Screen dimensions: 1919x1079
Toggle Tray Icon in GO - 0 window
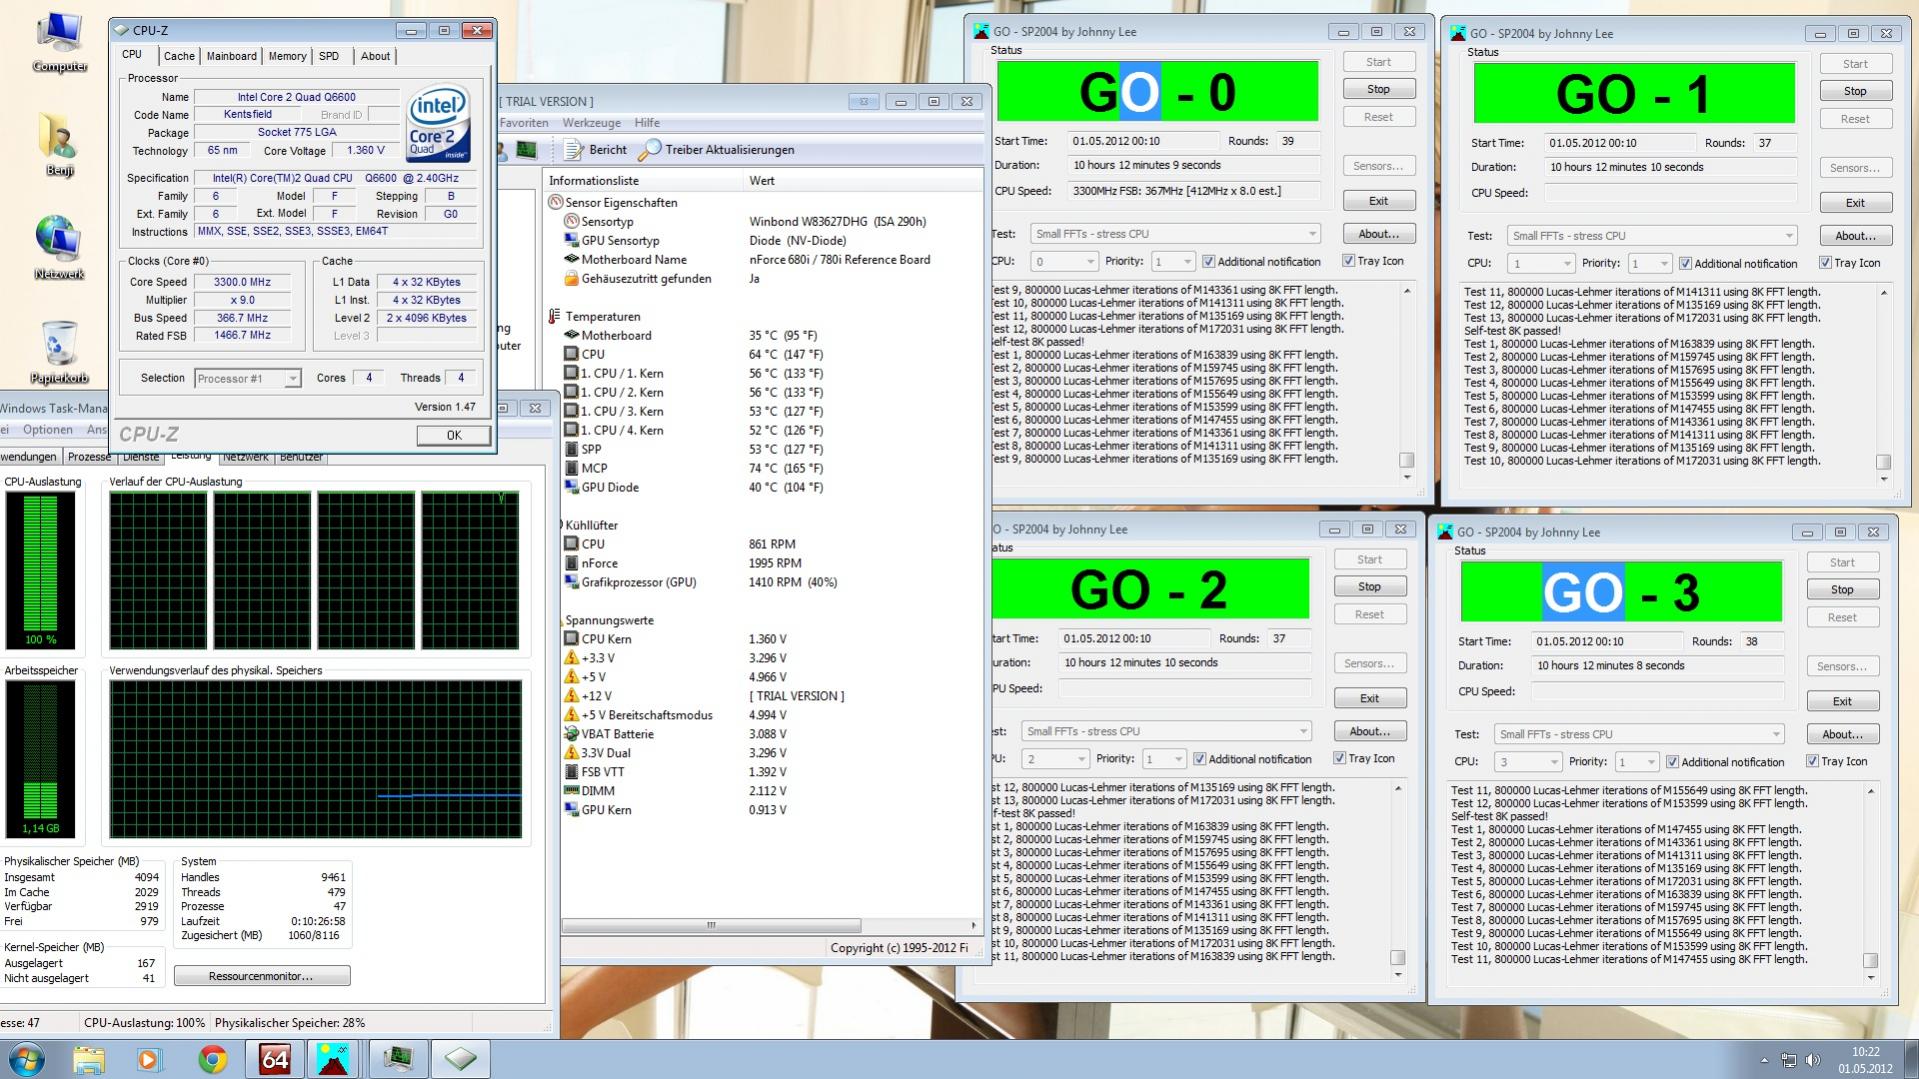pos(1348,261)
